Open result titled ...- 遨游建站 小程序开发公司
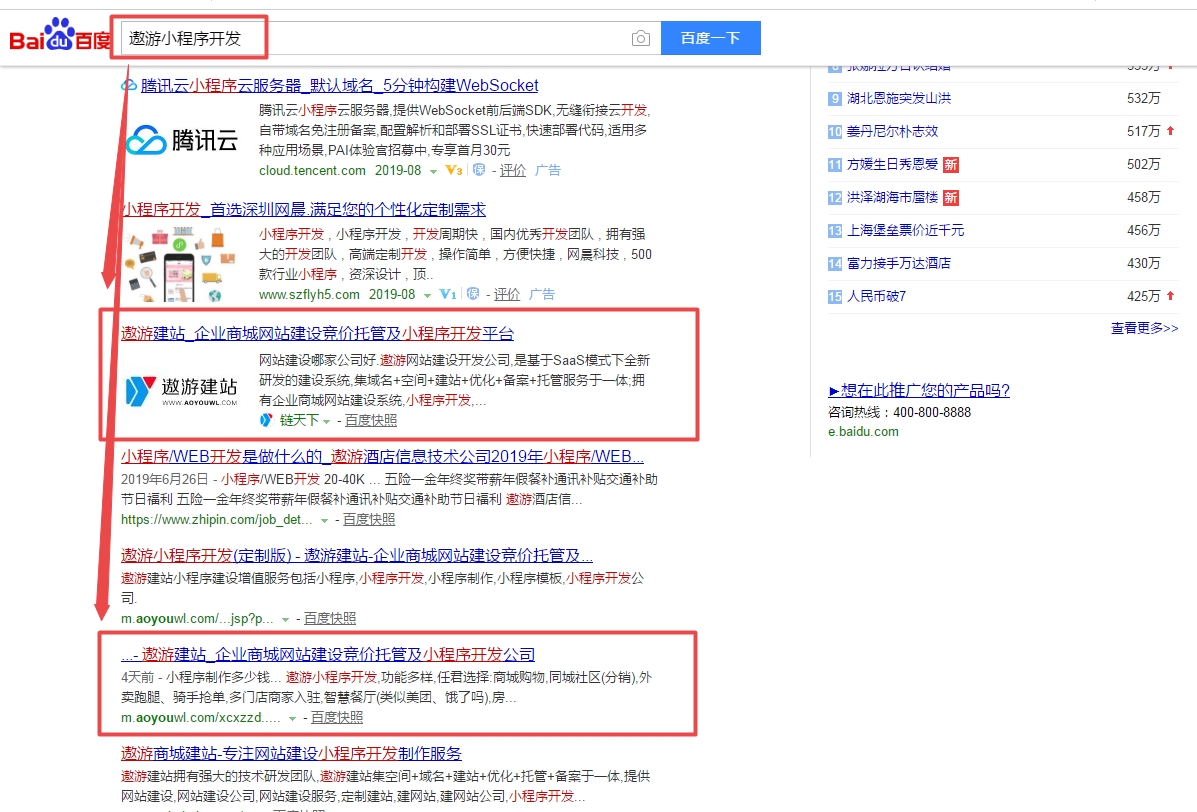1197x812 pixels. tap(328, 655)
